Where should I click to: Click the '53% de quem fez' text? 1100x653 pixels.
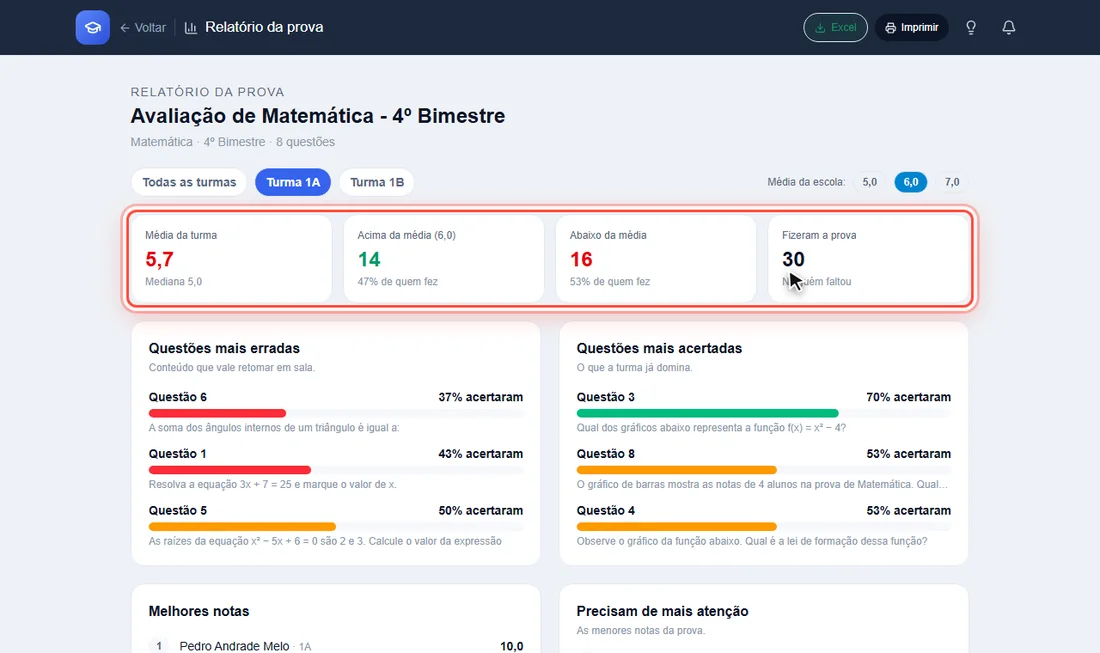coord(610,282)
